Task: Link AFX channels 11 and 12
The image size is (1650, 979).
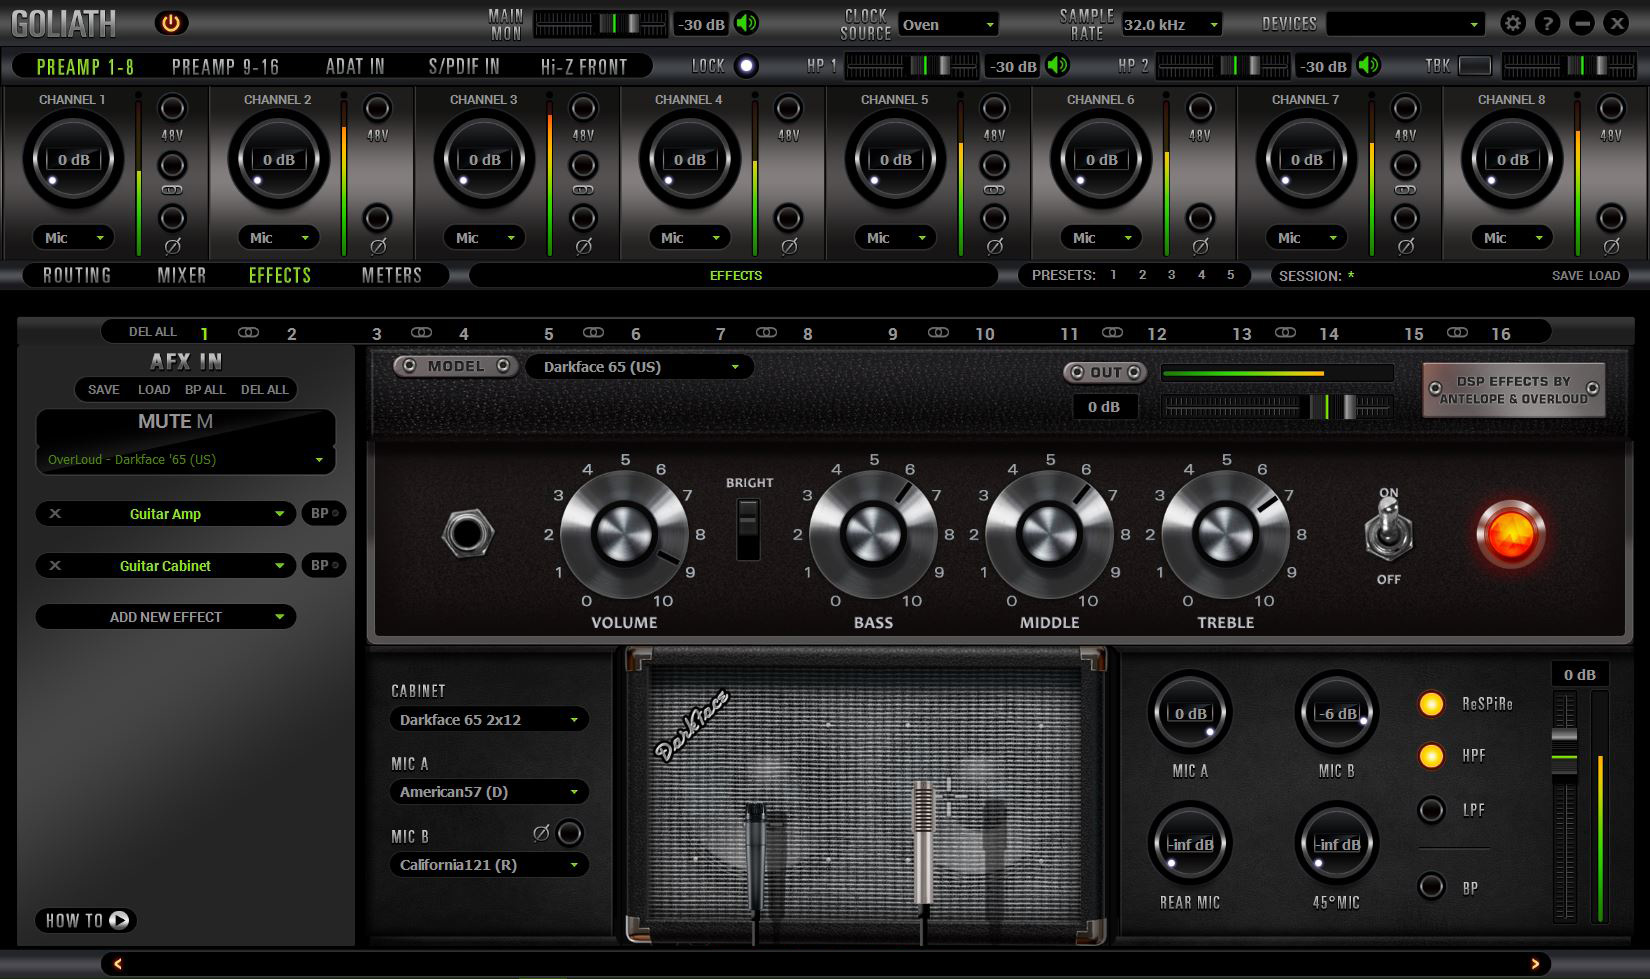Action: [x=1112, y=332]
